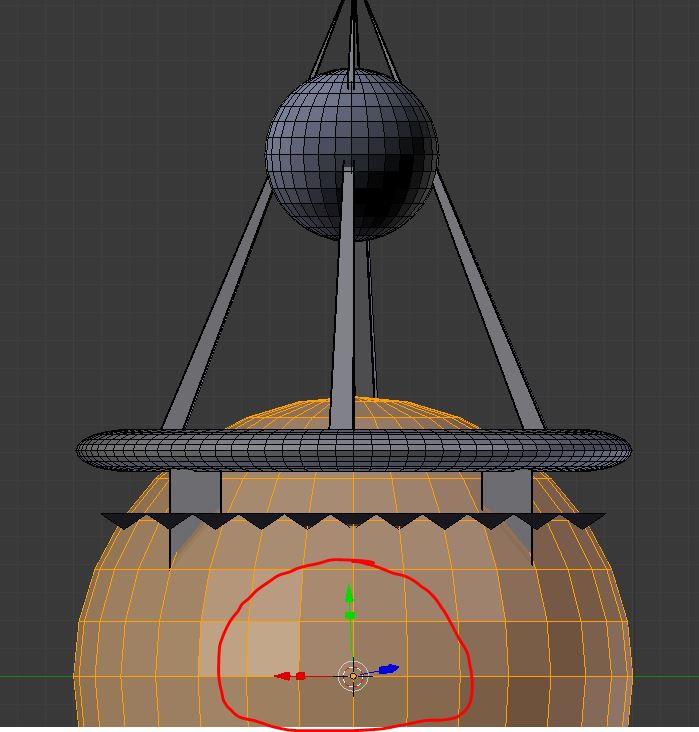Click the blue axis arrow of the transform gizmo
Screen dimensions: 699x732
[388, 669]
